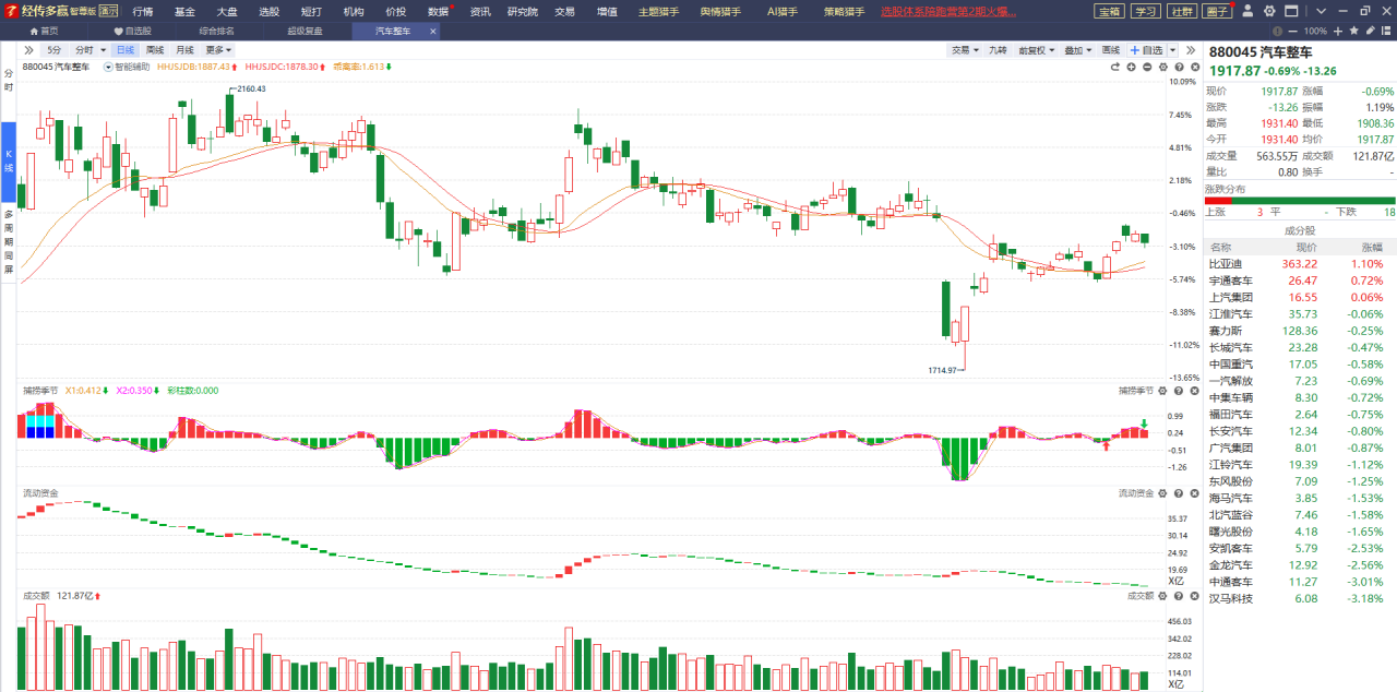
Task: Zoom out with the chart minus icon
Action: [1148, 67]
